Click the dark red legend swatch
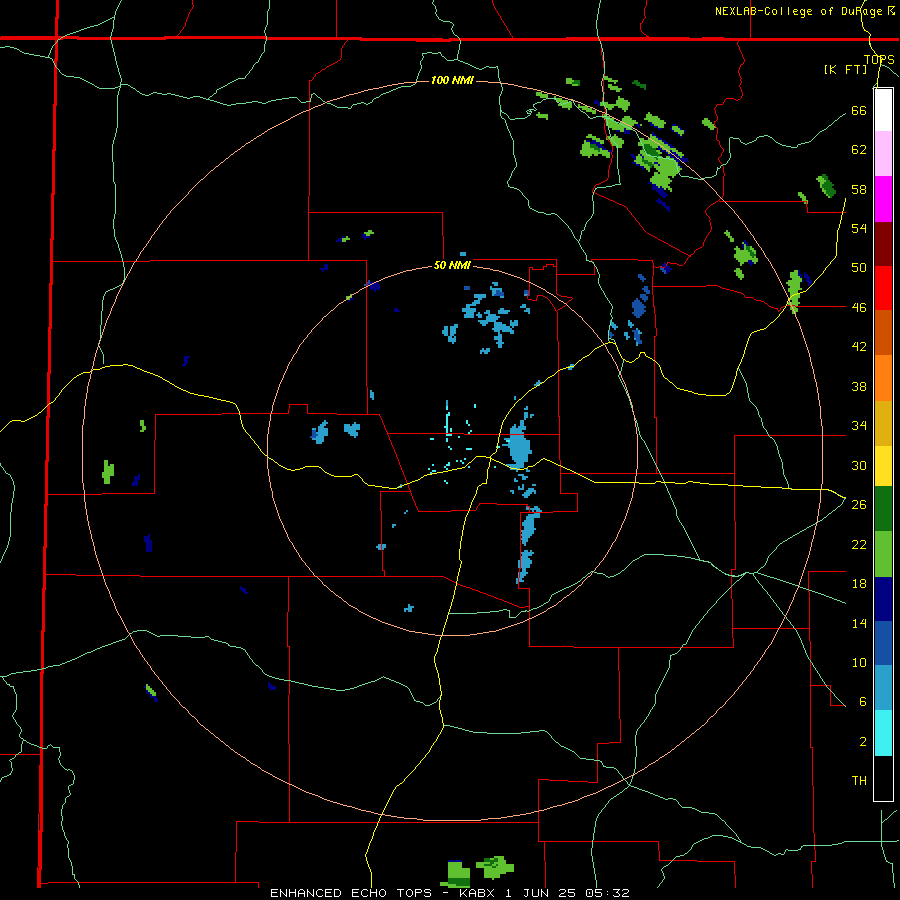 point(883,244)
